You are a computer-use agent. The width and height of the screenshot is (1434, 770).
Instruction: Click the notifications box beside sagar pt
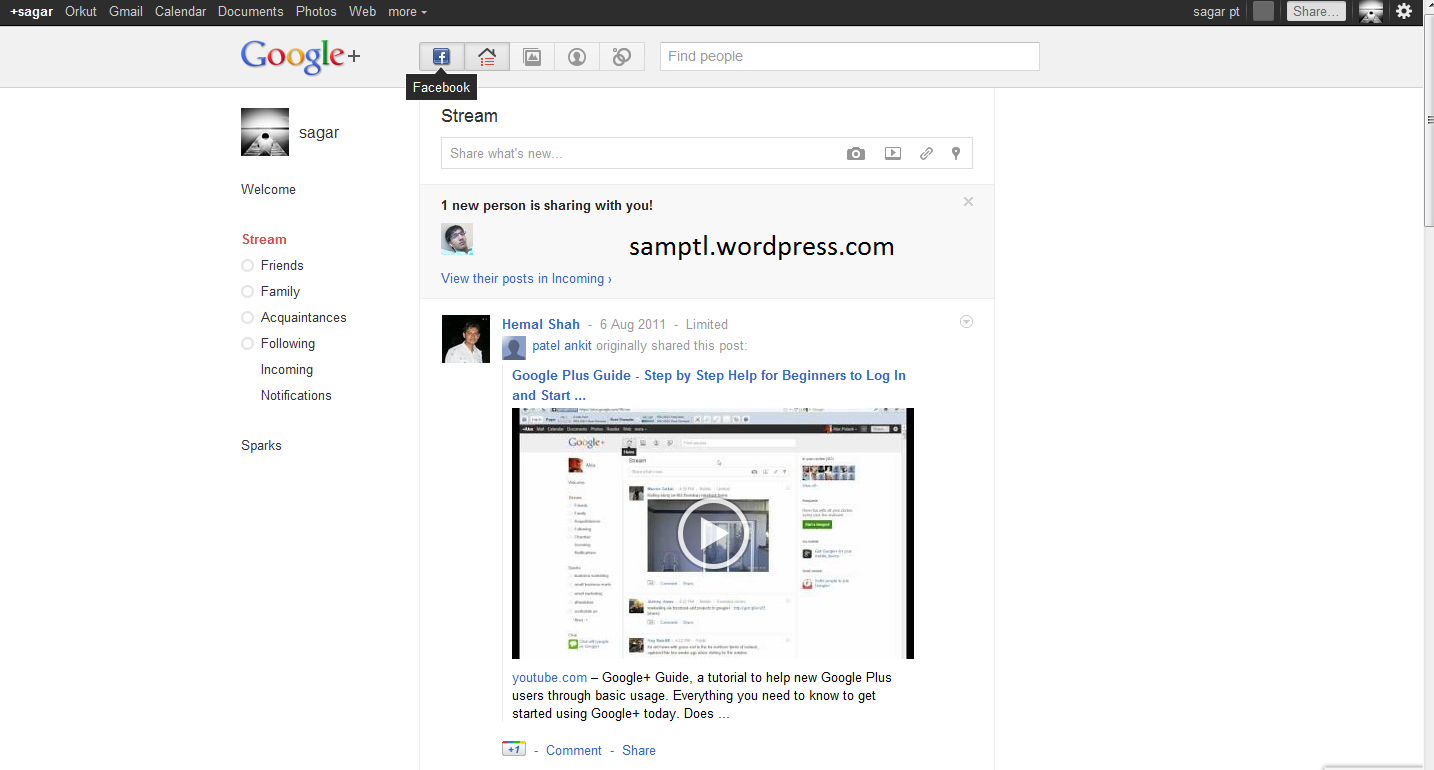click(x=1264, y=11)
